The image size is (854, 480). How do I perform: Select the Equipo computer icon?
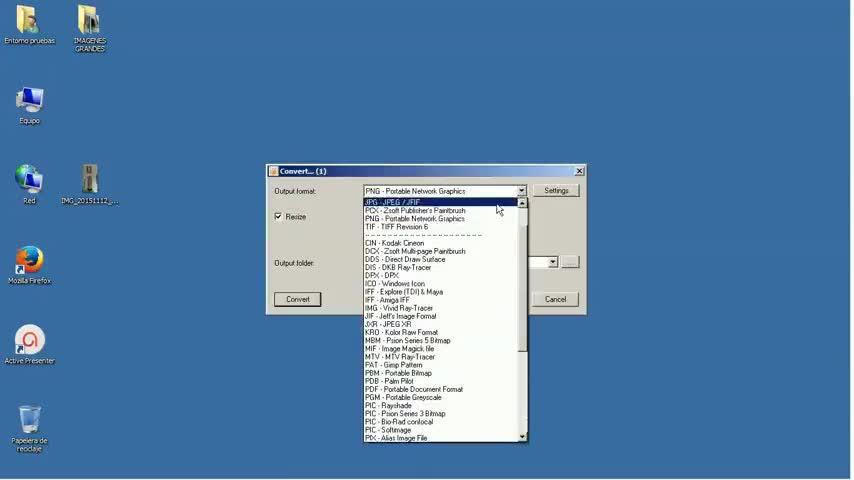29,105
